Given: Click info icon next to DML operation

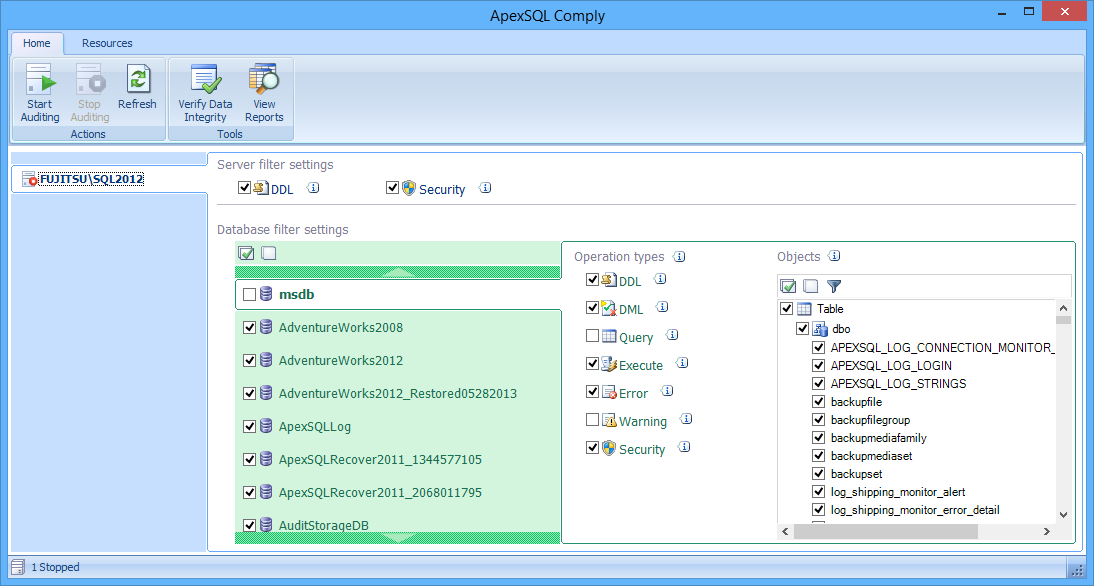Looking at the screenshot, I should point(663,307).
